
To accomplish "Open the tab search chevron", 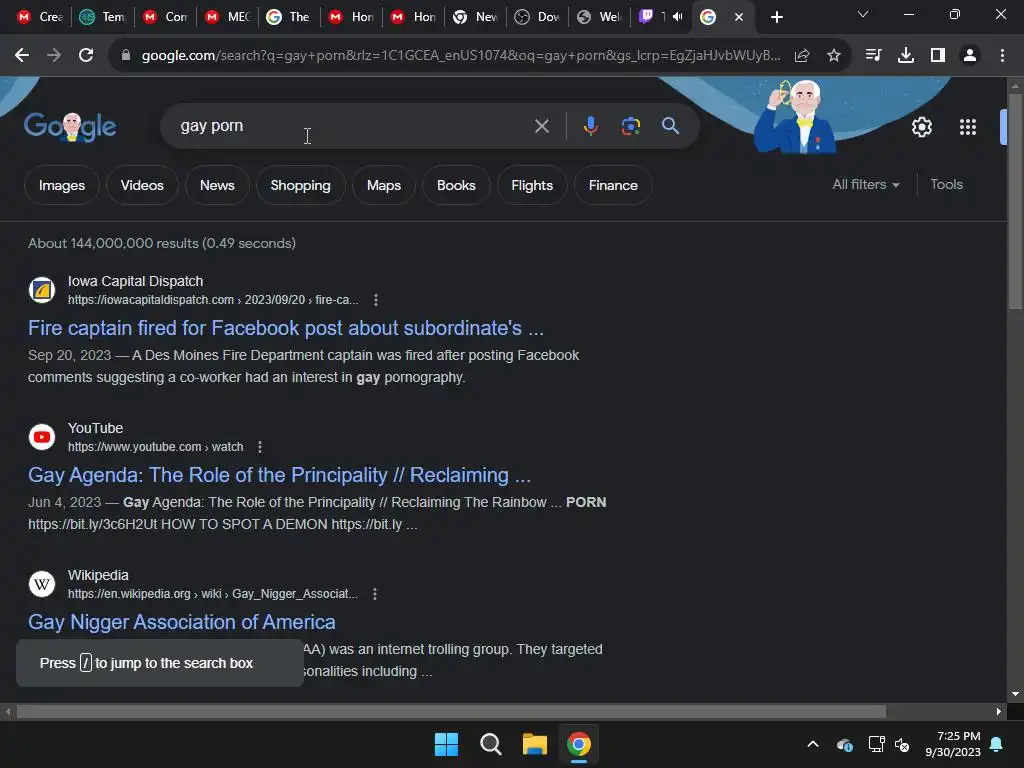I will pyautogui.click(x=863, y=14).
